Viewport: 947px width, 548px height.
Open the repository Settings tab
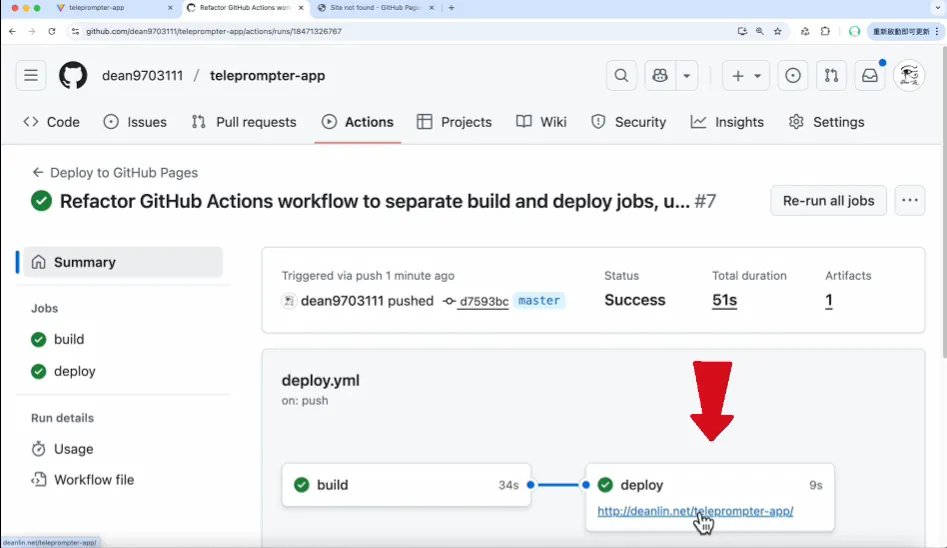[826, 122]
